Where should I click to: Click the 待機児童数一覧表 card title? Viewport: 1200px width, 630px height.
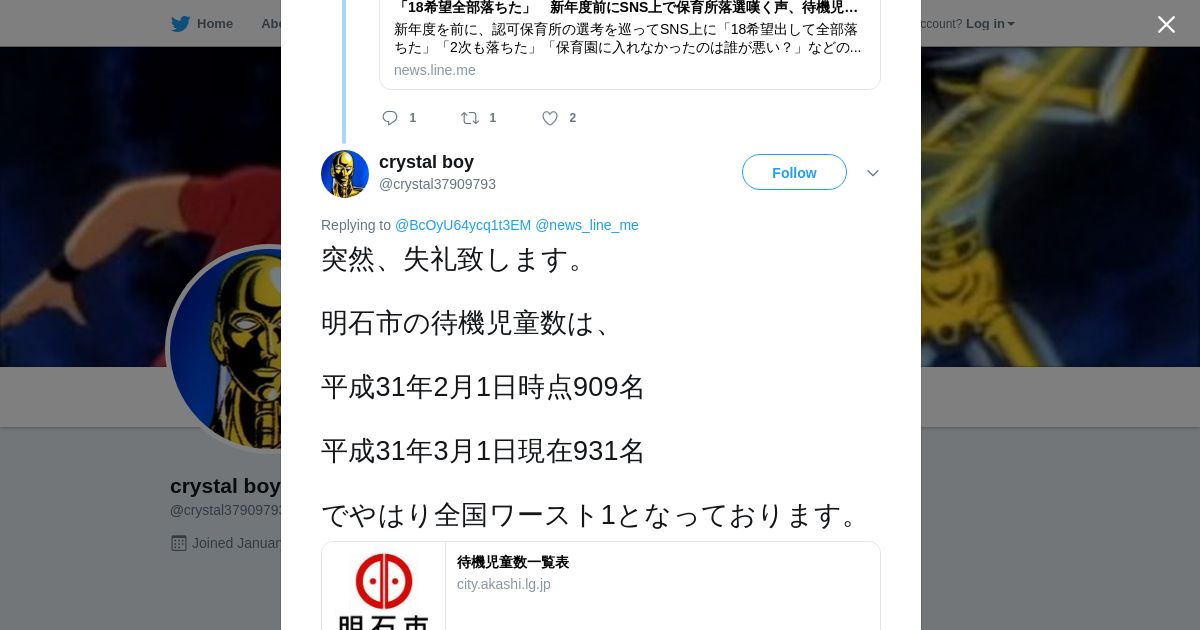pyautogui.click(x=513, y=562)
